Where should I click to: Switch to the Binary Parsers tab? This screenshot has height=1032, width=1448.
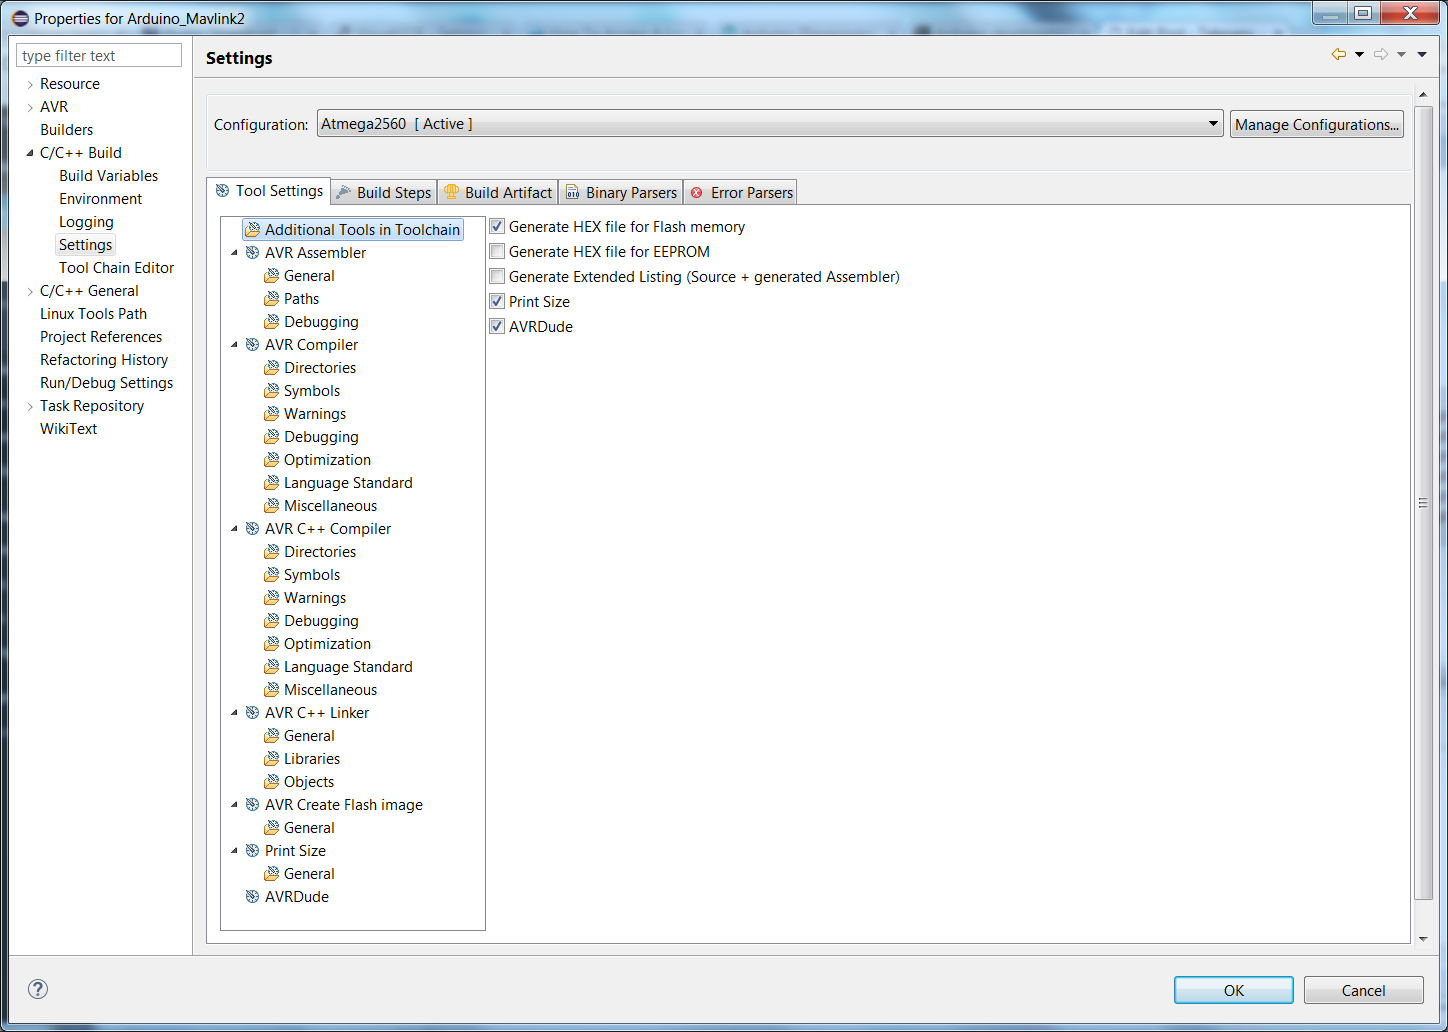click(621, 193)
